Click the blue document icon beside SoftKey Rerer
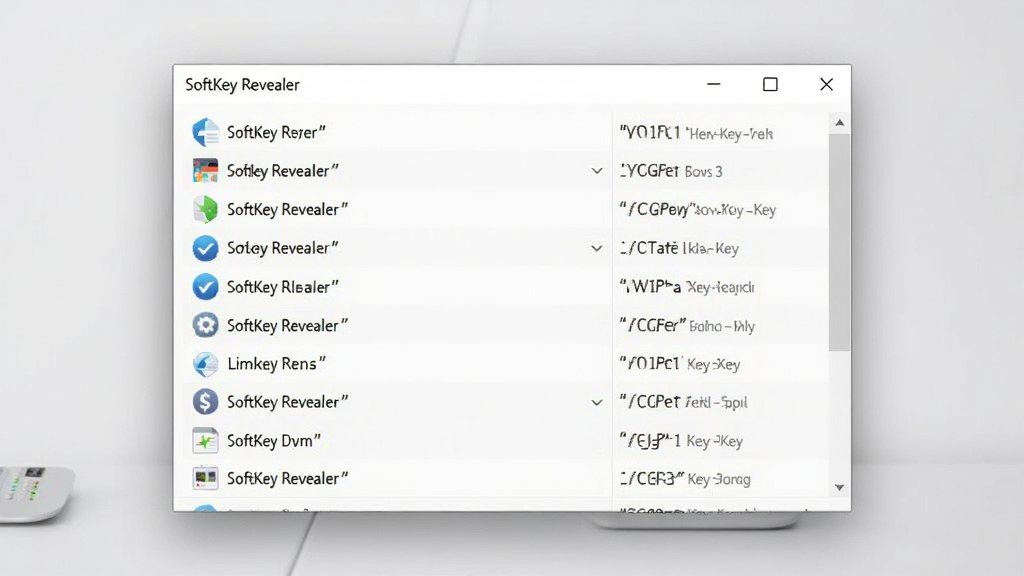Image resolution: width=1024 pixels, height=576 pixels. pyautogui.click(x=205, y=133)
